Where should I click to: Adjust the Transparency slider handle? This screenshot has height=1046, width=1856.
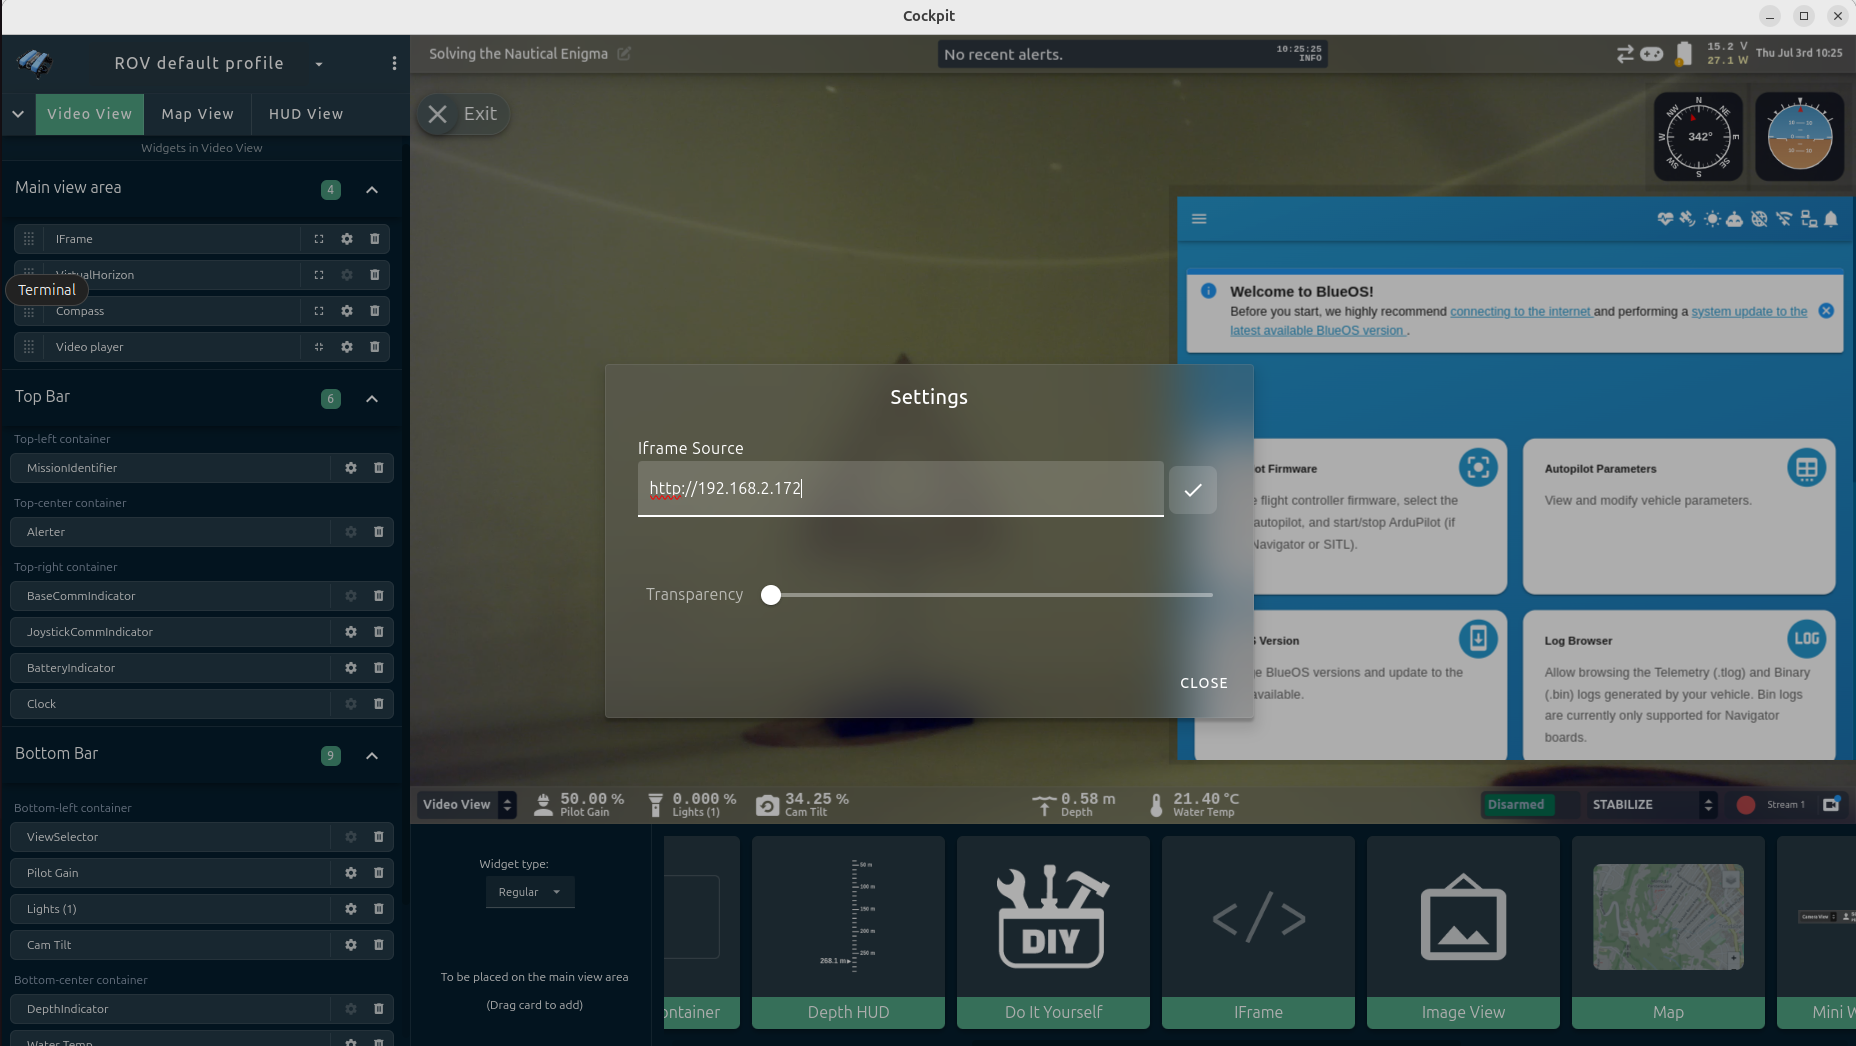[771, 595]
